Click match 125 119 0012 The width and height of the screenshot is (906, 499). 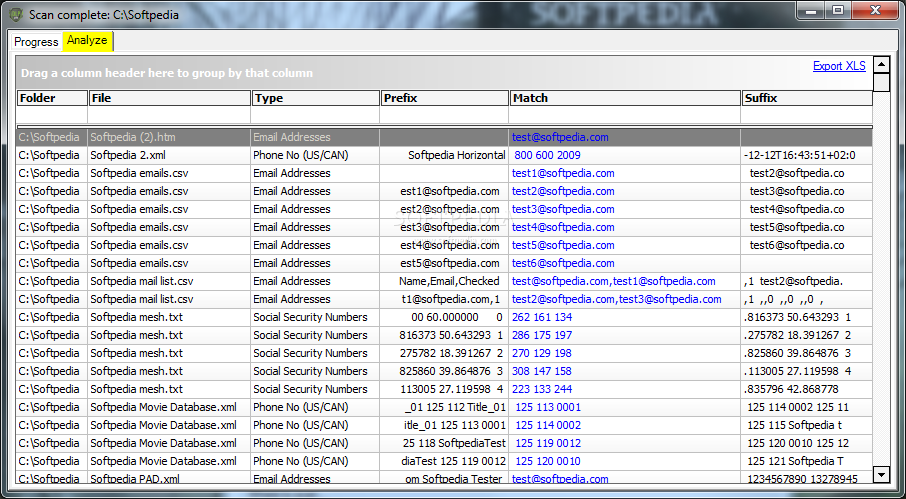(x=548, y=443)
